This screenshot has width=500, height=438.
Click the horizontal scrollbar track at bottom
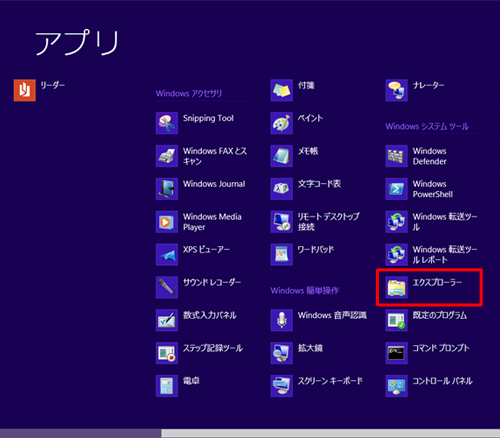point(331,433)
